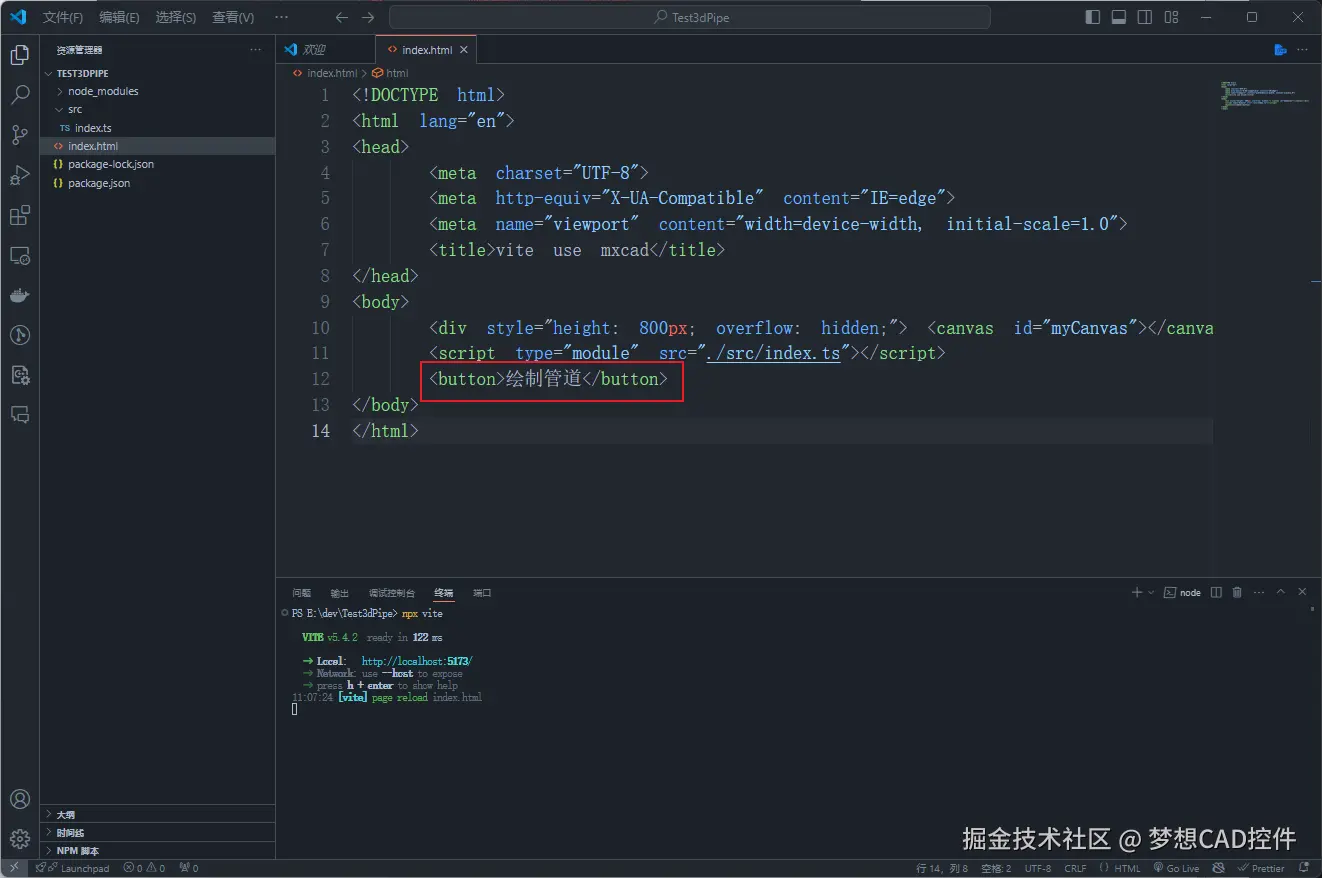Click the blue editor action icon

coord(1280,49)
